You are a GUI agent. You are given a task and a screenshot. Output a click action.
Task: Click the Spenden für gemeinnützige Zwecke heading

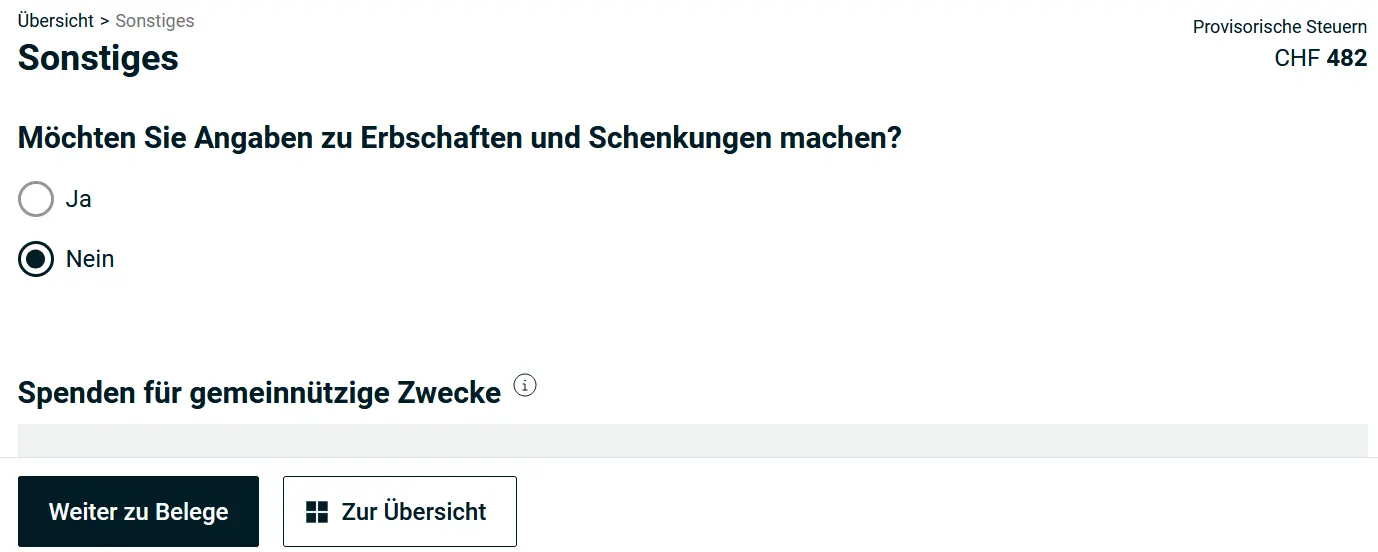click(259, 393)
